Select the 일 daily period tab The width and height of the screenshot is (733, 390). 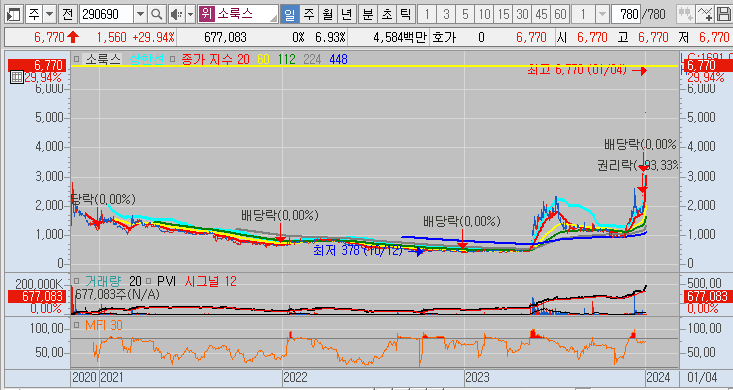289,14
